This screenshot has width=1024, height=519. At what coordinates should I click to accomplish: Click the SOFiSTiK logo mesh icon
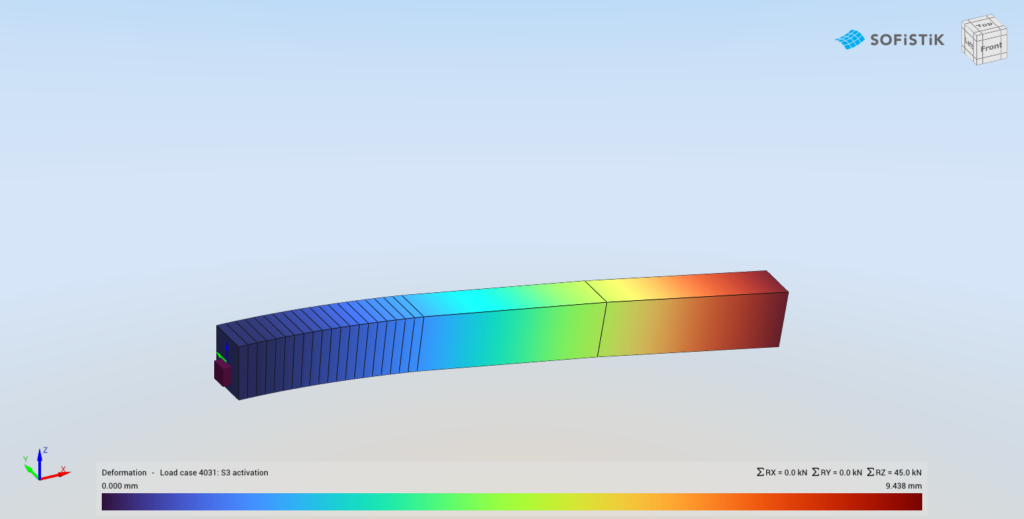click(x=849, y=39)
